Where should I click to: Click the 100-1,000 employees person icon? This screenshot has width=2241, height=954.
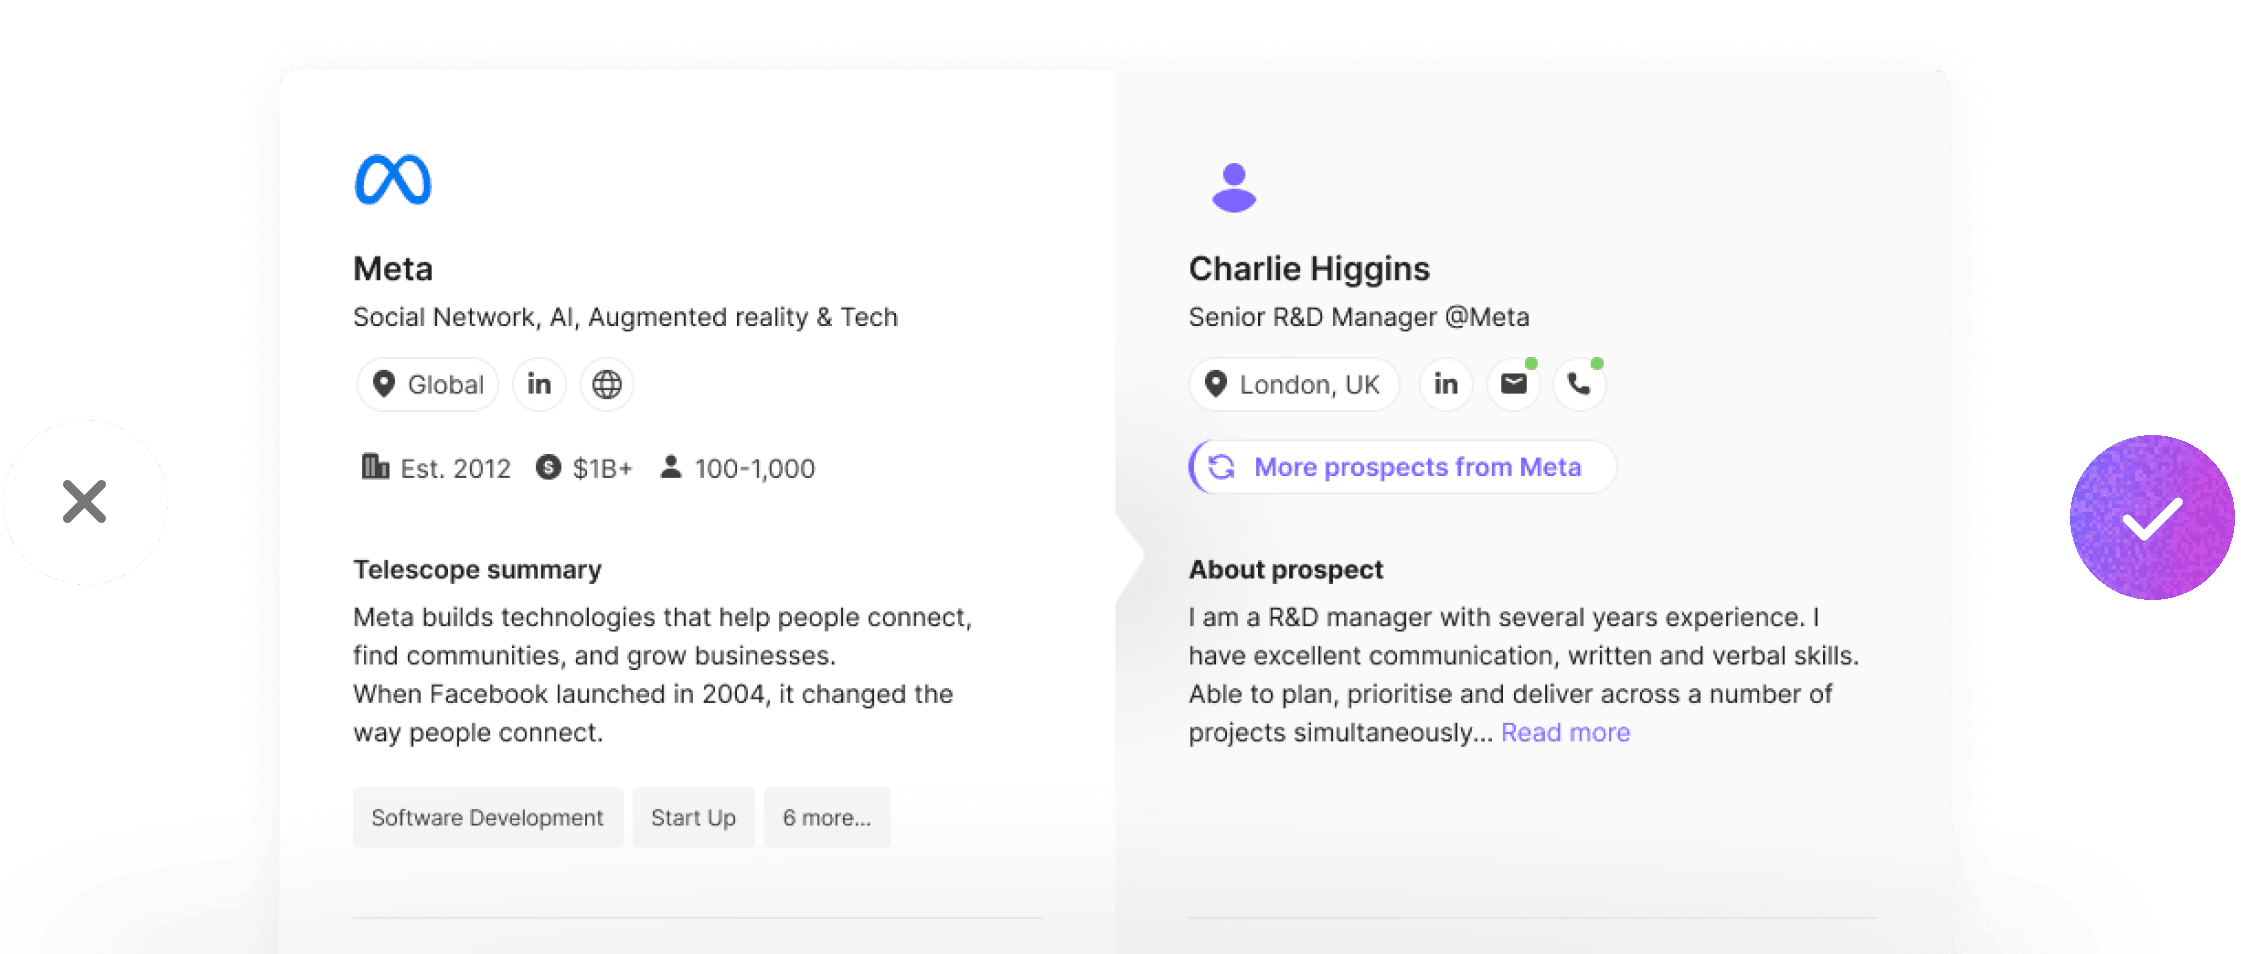click(x=671, y=467)
